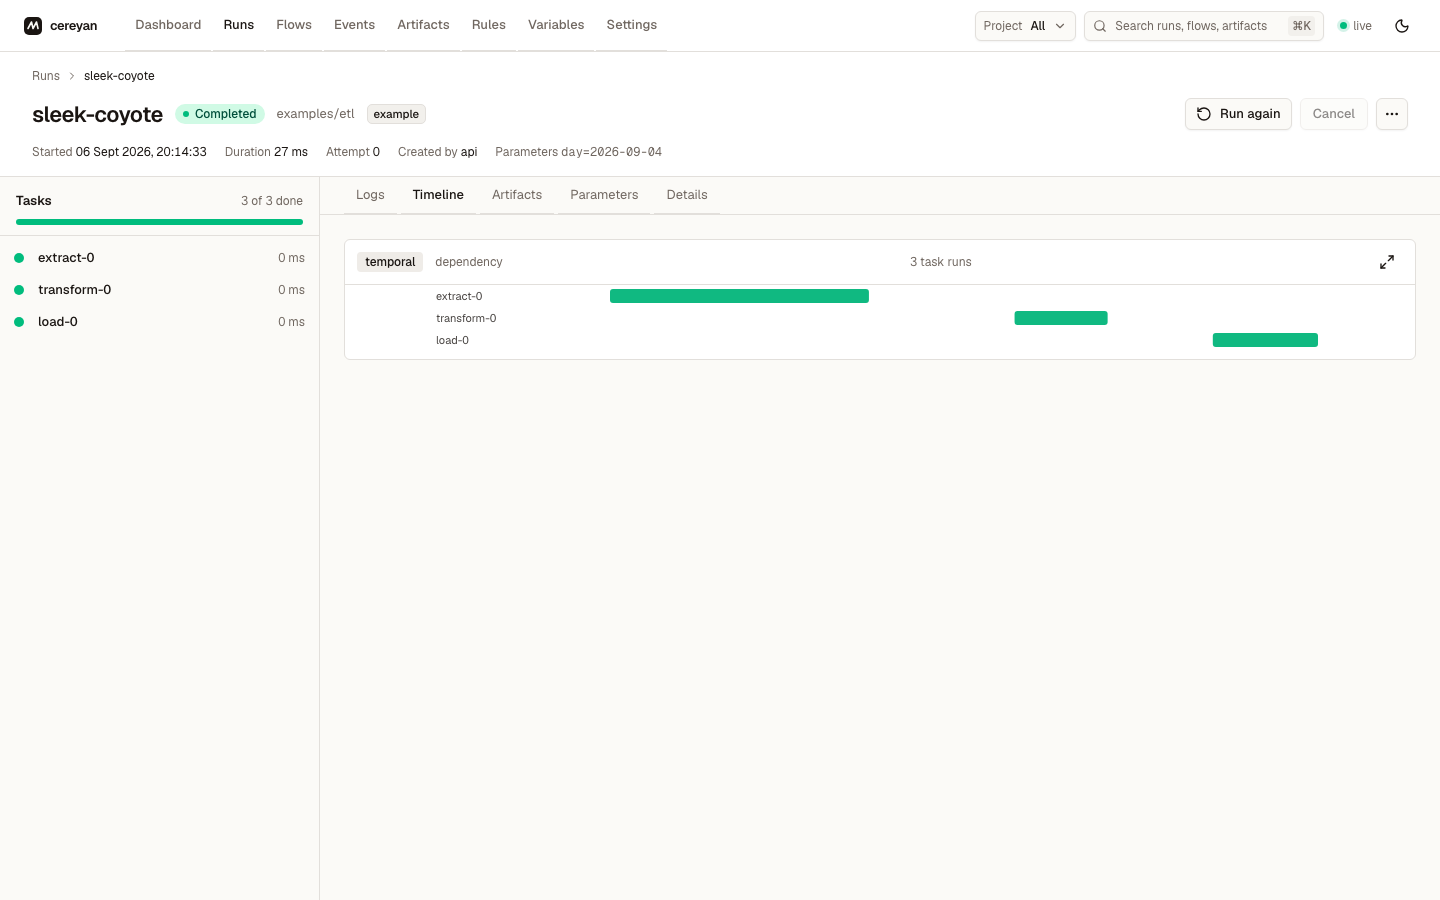Click the Created by api text
Viewport: 1440px width, 900px height.
pos(437,152)
